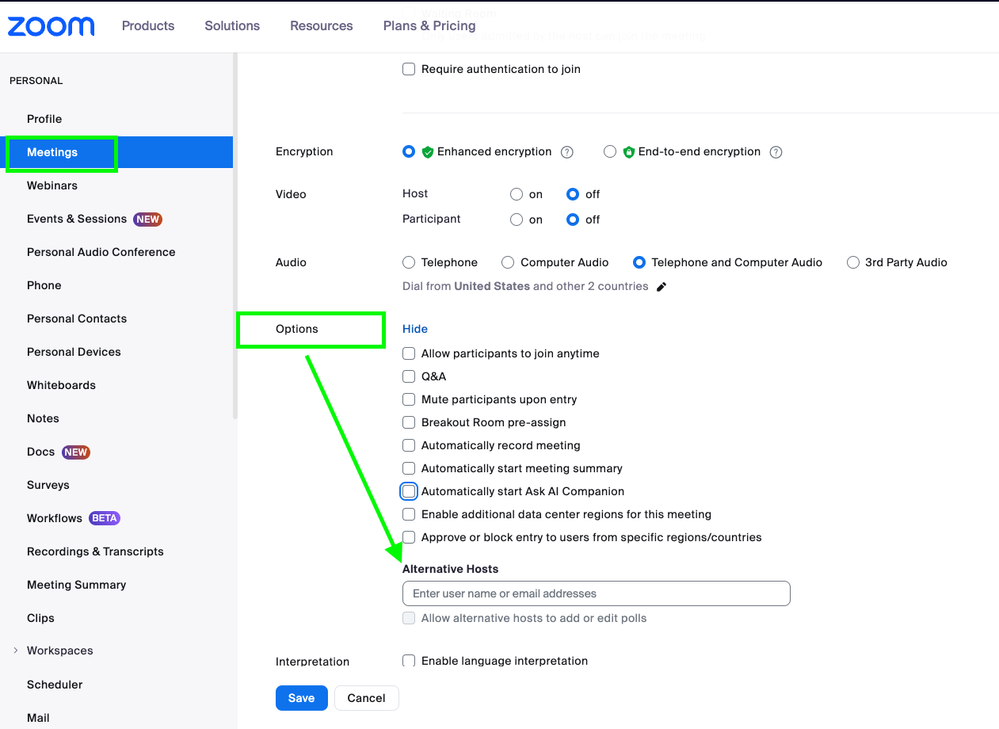Screen dimensions: 999x729
Task: Click the NEW badge beside Events & Sessions
Action: click(x=148, y=219)
